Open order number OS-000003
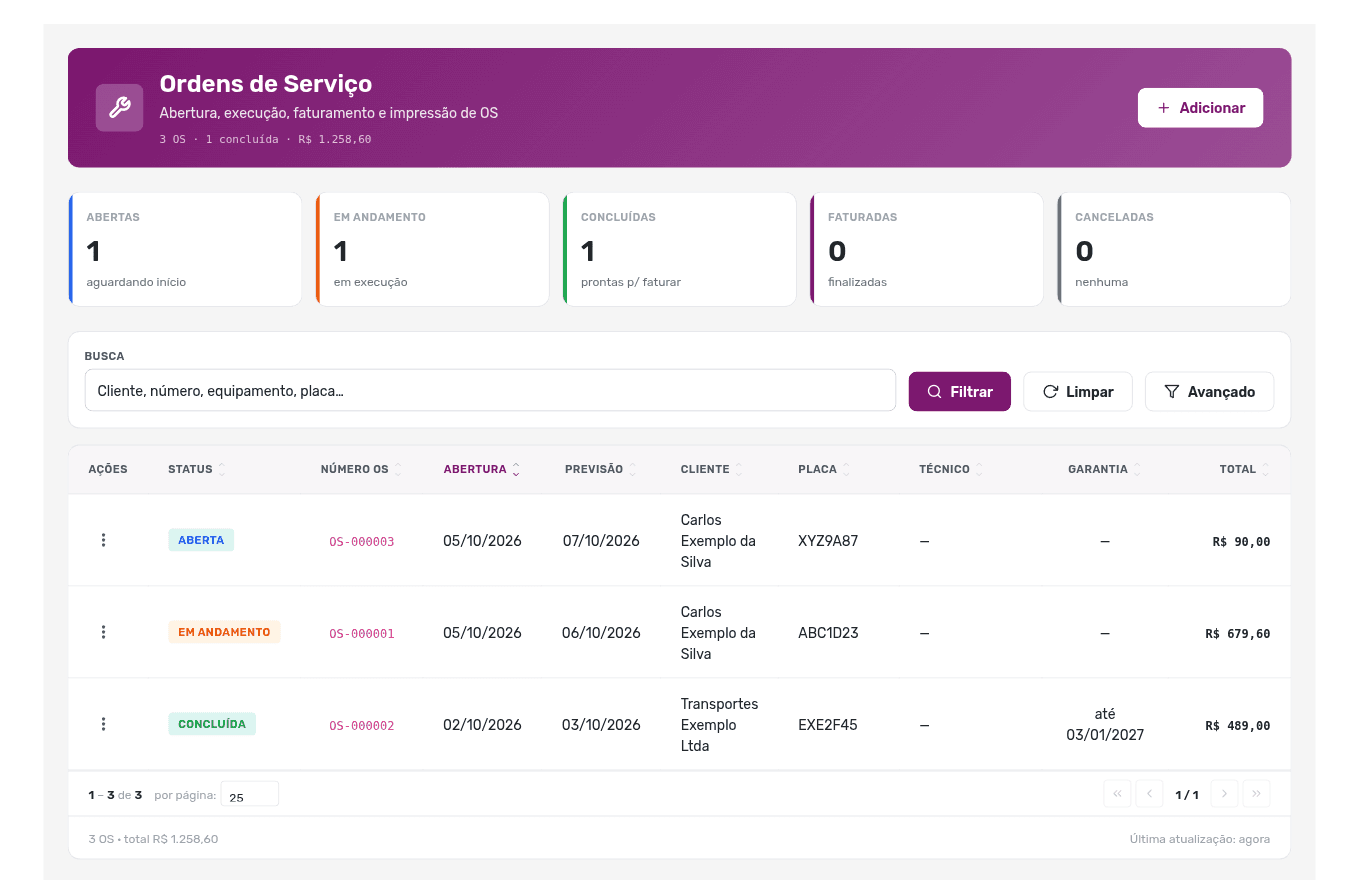The height and width of the screenshot is (880, 1360). point(361,542)
